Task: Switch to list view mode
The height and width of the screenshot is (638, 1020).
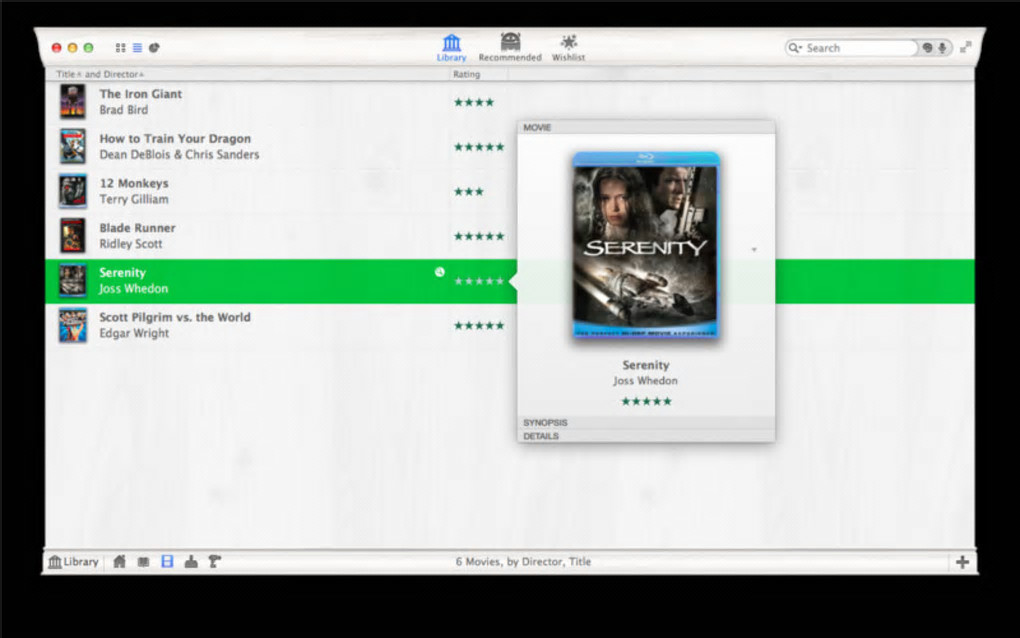Action: coord(137,47)
